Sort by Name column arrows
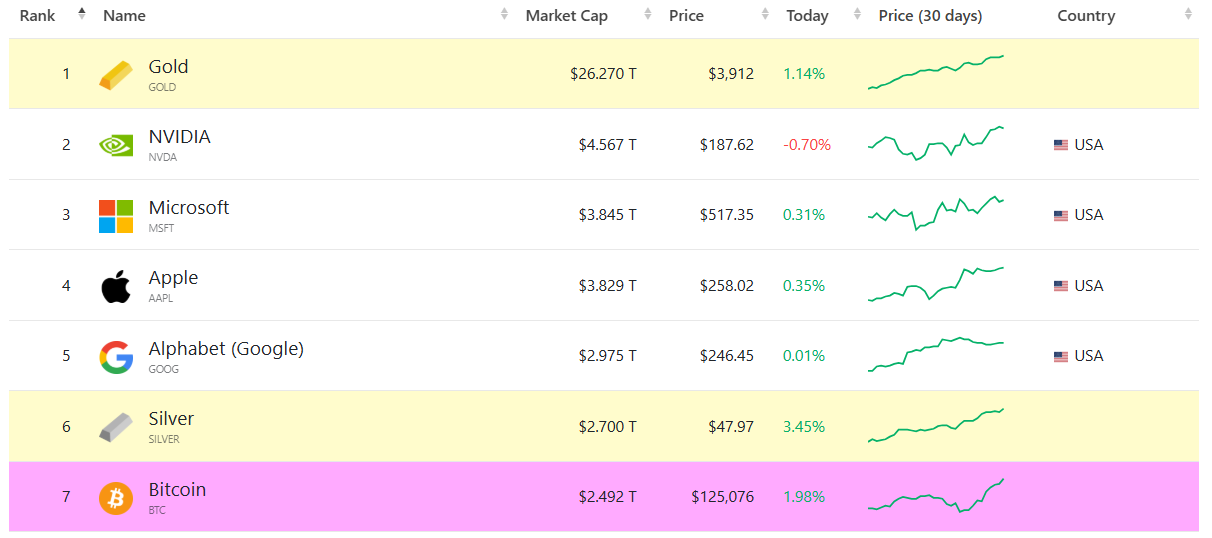 pos(505,15)
